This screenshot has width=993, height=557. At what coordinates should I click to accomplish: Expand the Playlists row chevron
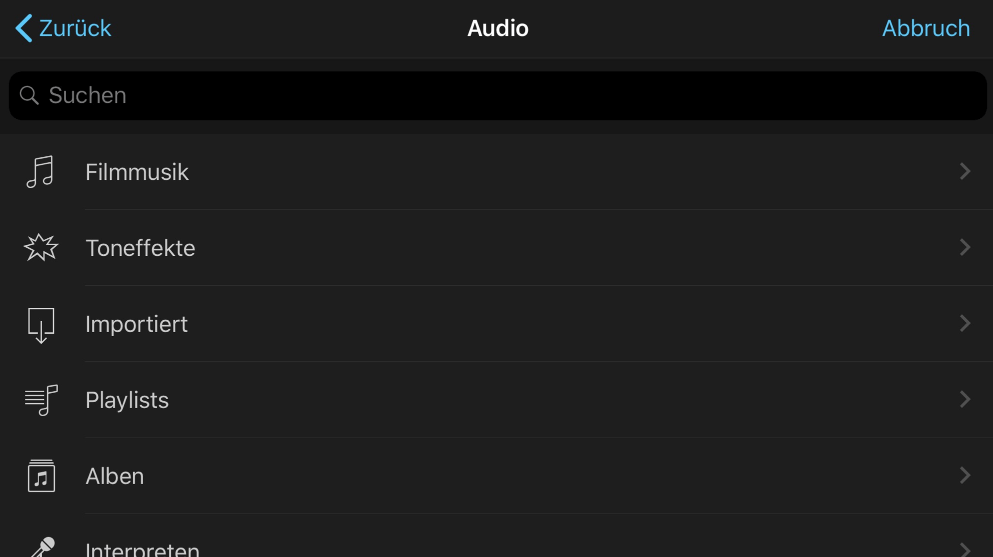point(965,400)
